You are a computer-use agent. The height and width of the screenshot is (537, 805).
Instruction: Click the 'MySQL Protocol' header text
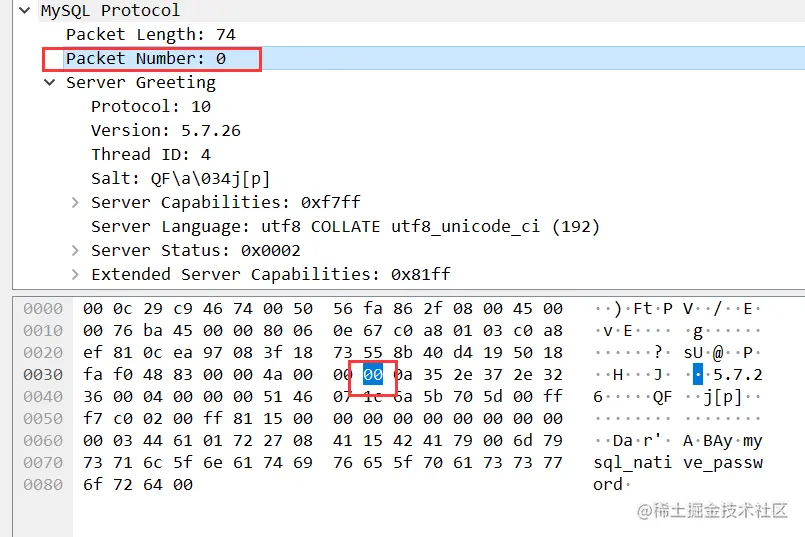[110, 10]
